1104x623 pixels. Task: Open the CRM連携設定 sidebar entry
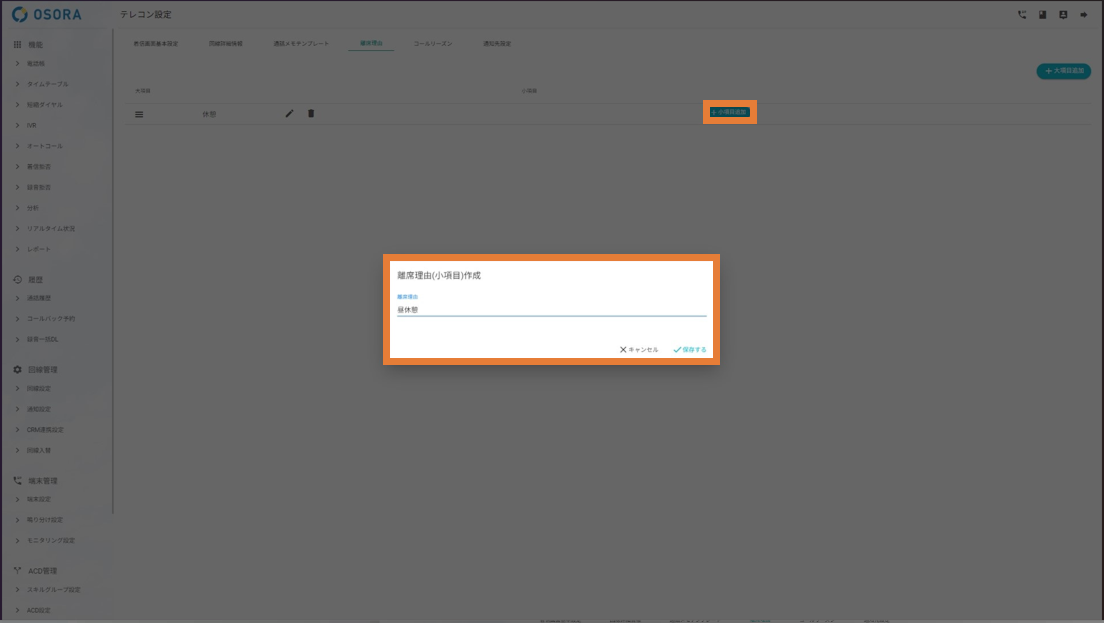click(x=45, y=430)
